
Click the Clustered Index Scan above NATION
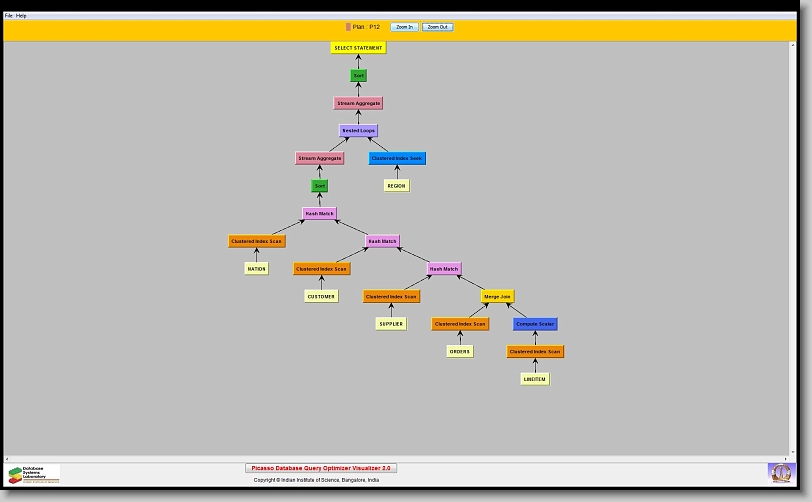(x=257, y=242)
